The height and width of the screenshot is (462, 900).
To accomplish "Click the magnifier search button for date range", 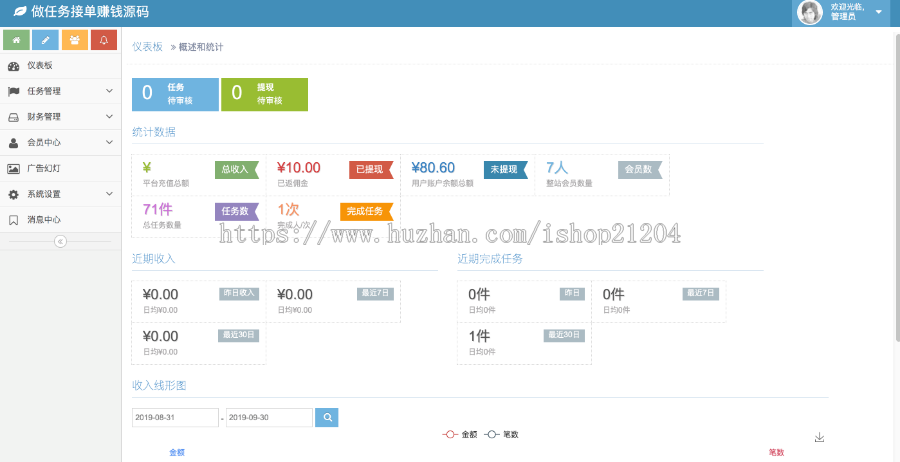I will (x=327, y=418).
